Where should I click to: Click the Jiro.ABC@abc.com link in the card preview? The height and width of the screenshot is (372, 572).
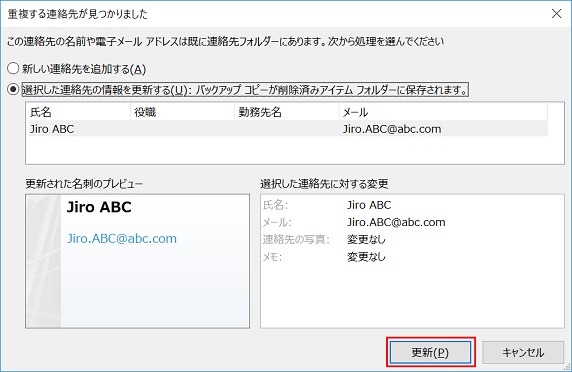122,238
